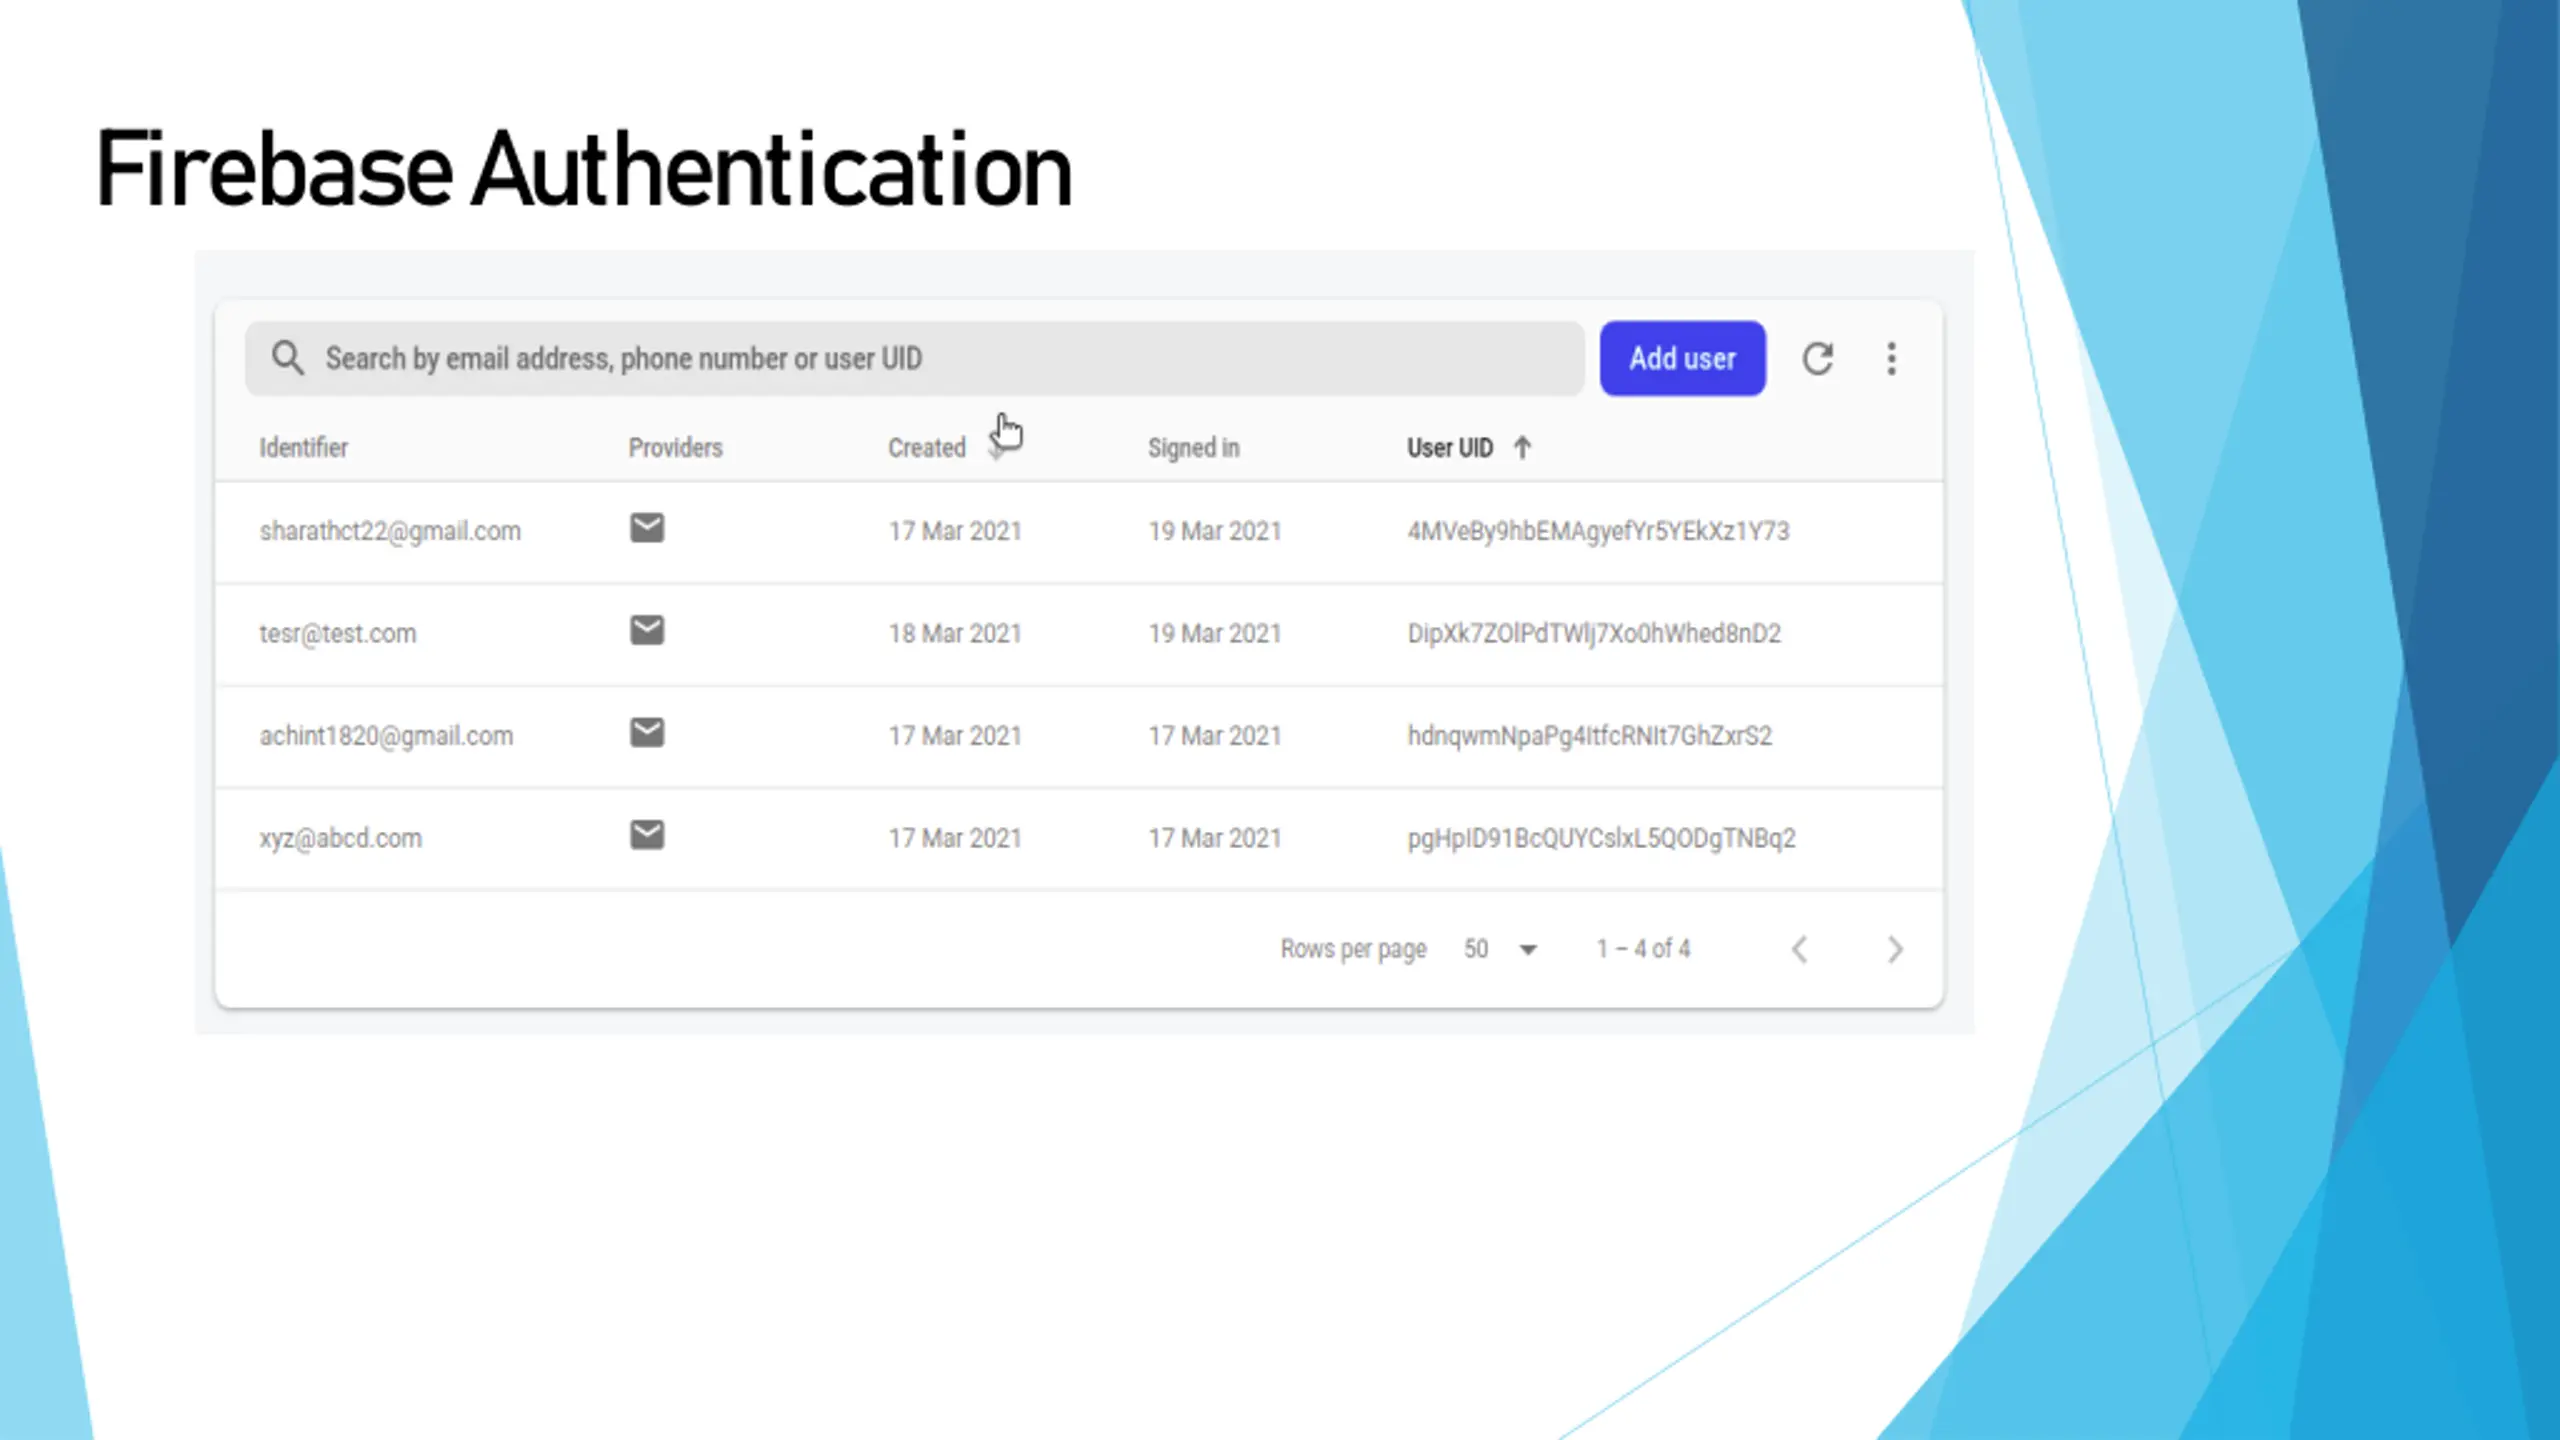Image resolution: width=2560 pixels, height=1440 pixels.
Task: Click the User UID sort arrow
Action: [1522, 447]
